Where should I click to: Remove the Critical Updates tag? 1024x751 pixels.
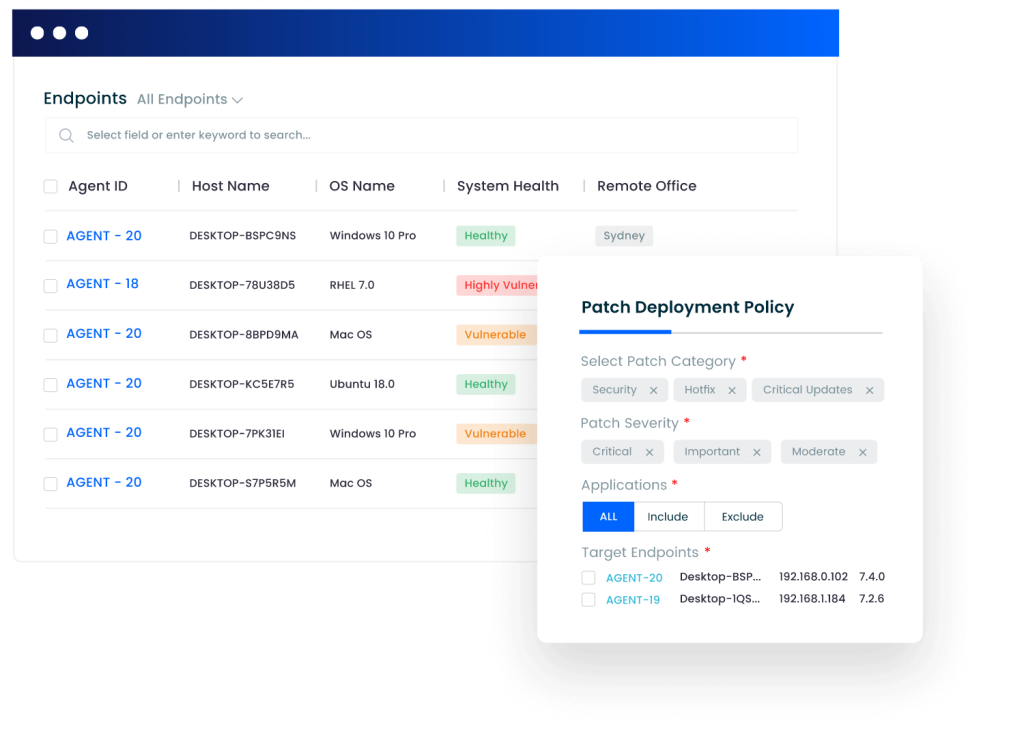[869, 391]
